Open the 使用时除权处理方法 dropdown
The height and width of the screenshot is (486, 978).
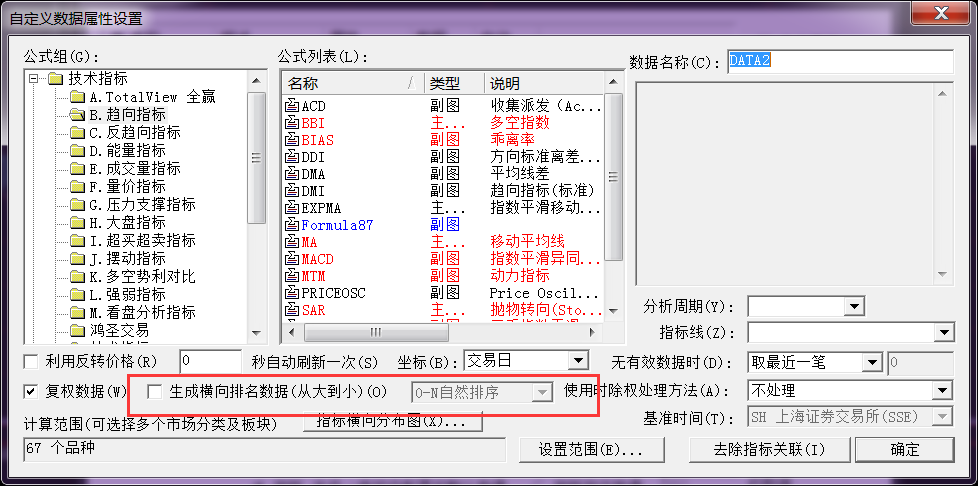(942, 391)
